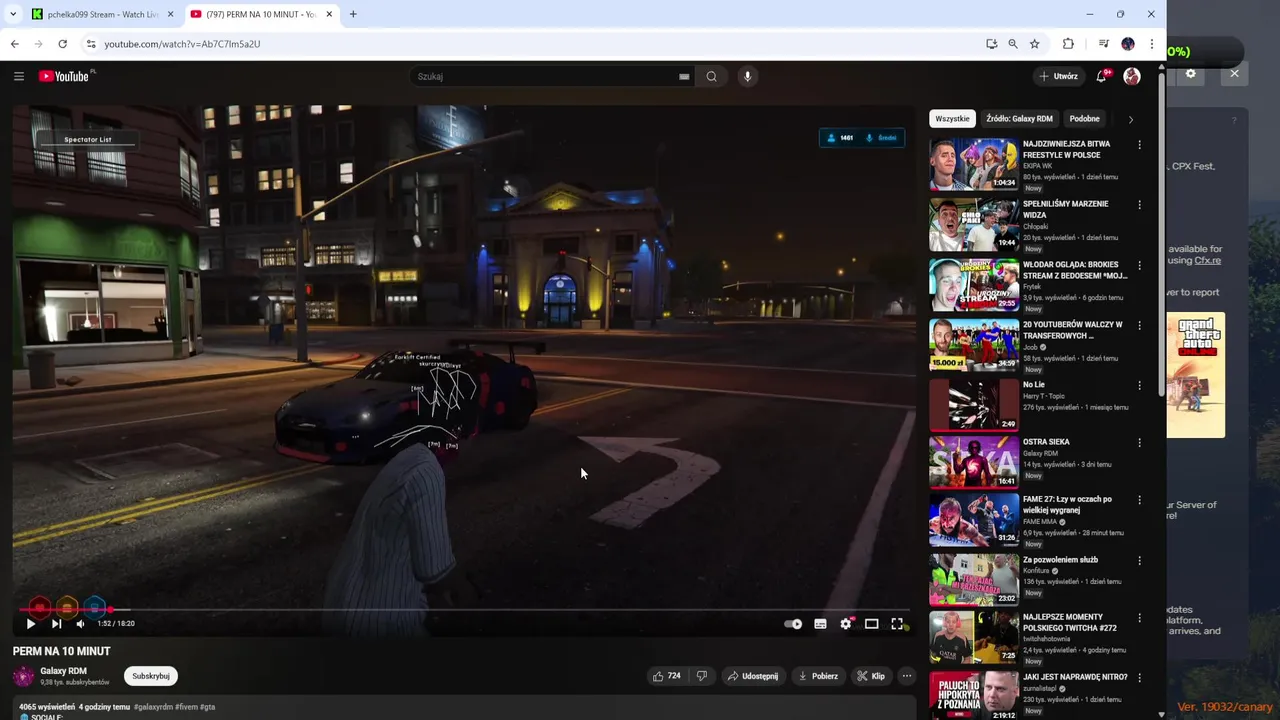
Task: Open player settings gear
Action: (x=846, y=623)
